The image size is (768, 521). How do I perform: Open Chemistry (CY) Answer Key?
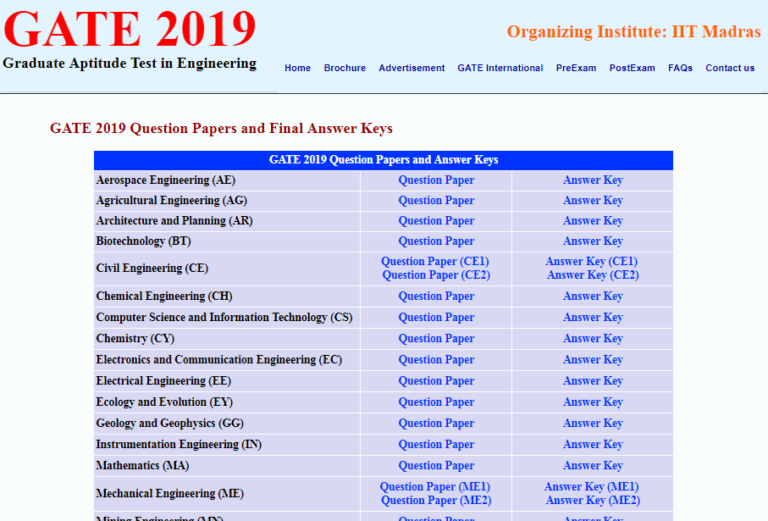[x=593, y=338]
